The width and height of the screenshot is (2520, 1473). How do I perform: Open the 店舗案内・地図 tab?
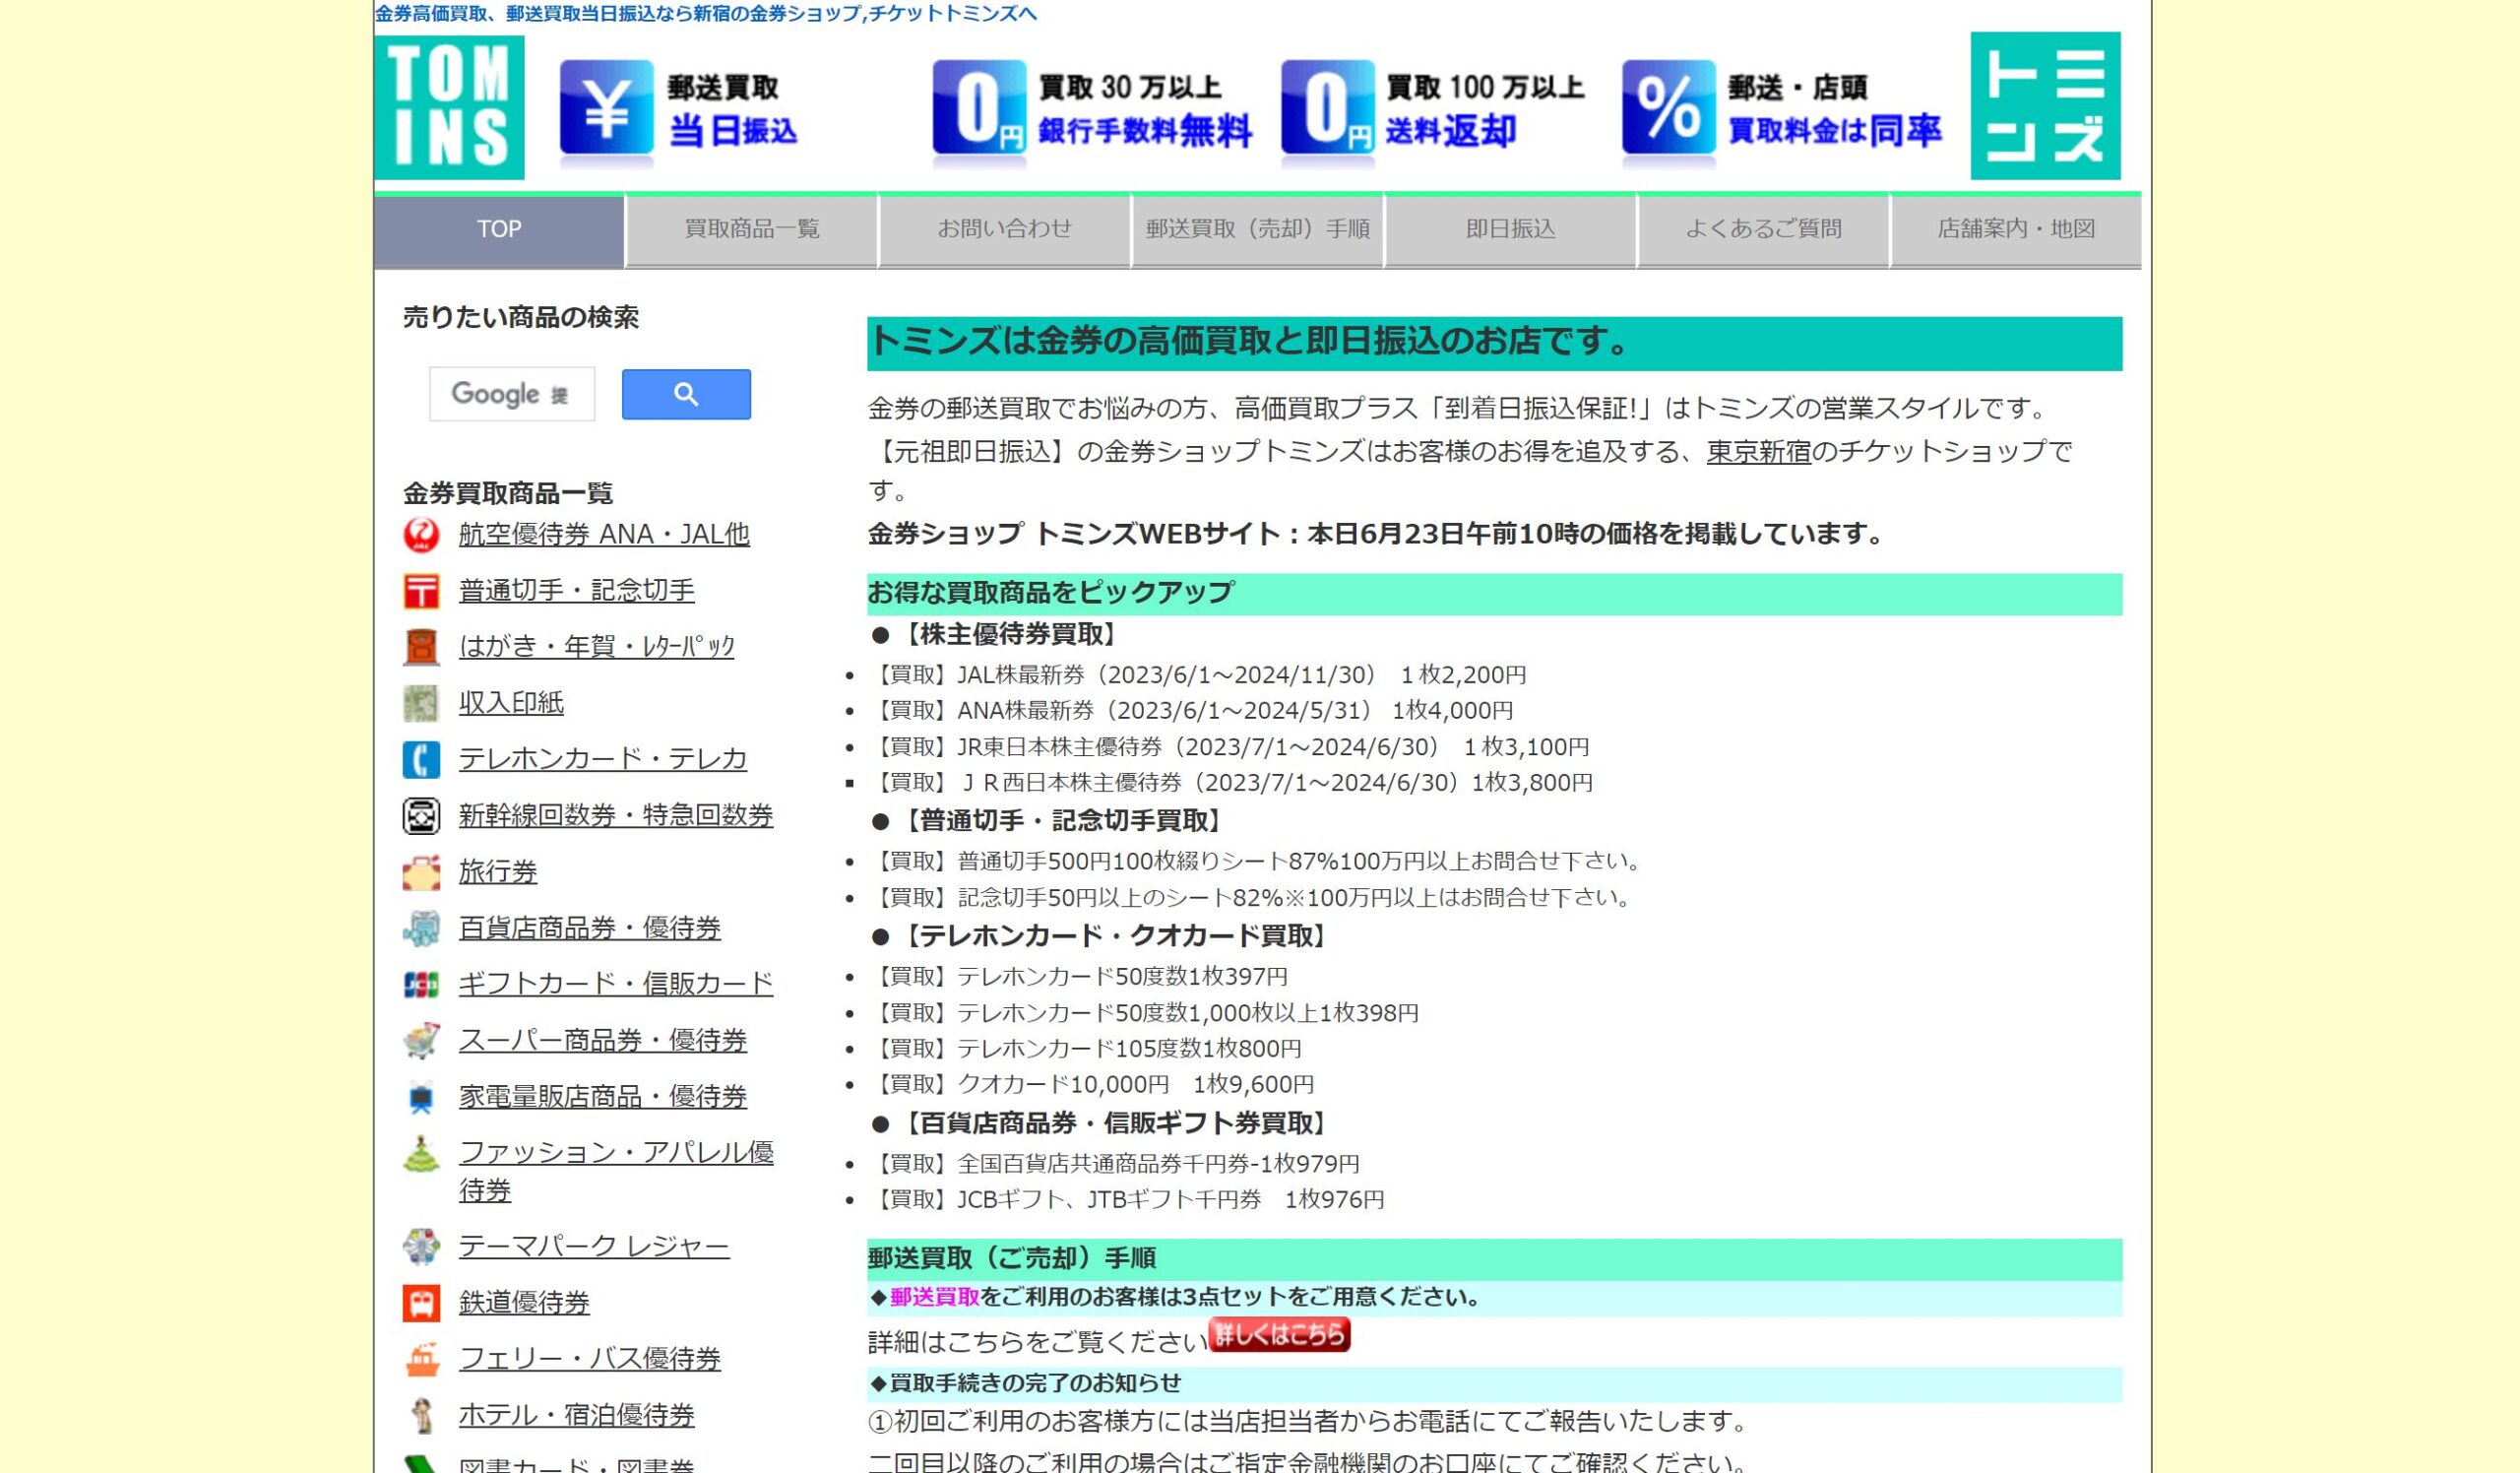2016,229
